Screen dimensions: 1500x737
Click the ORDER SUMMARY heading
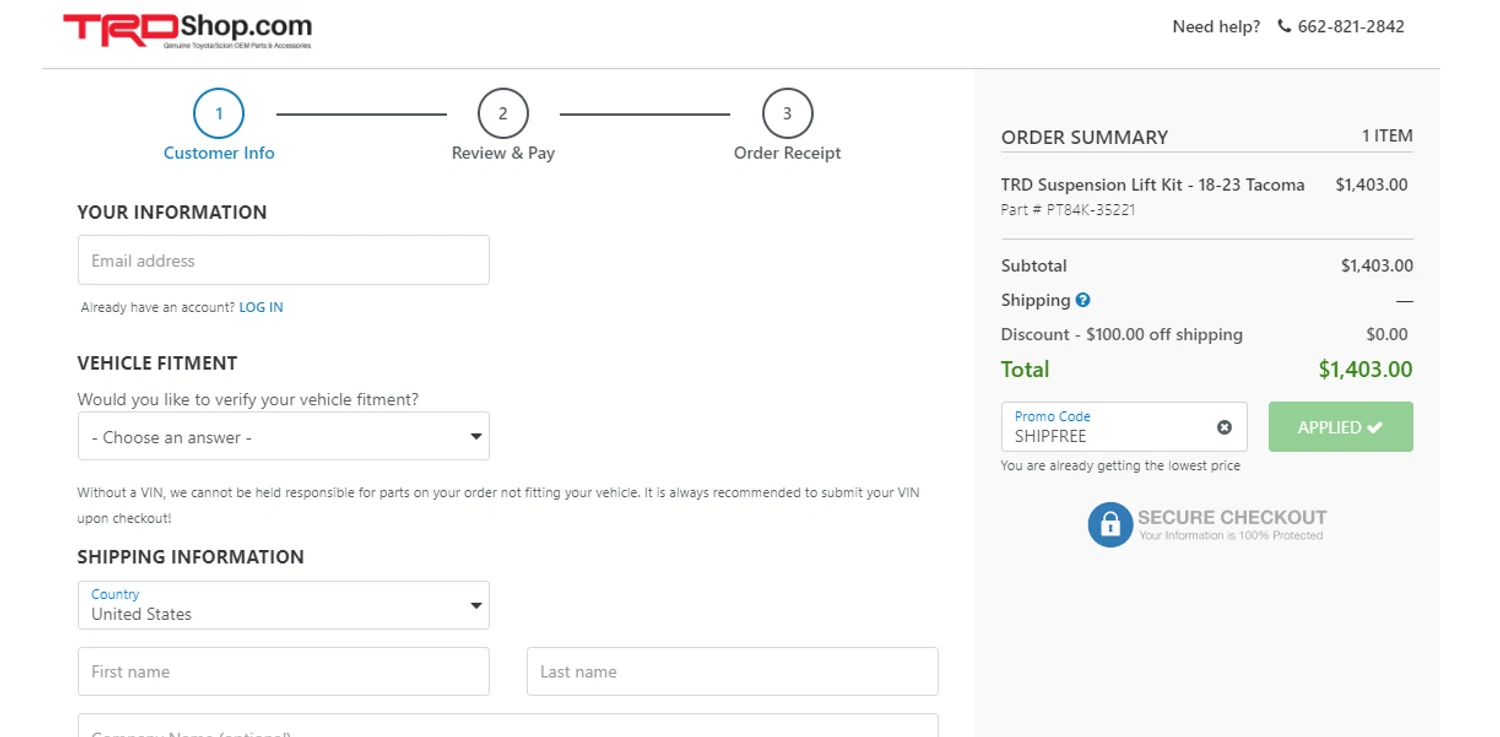1084,137
